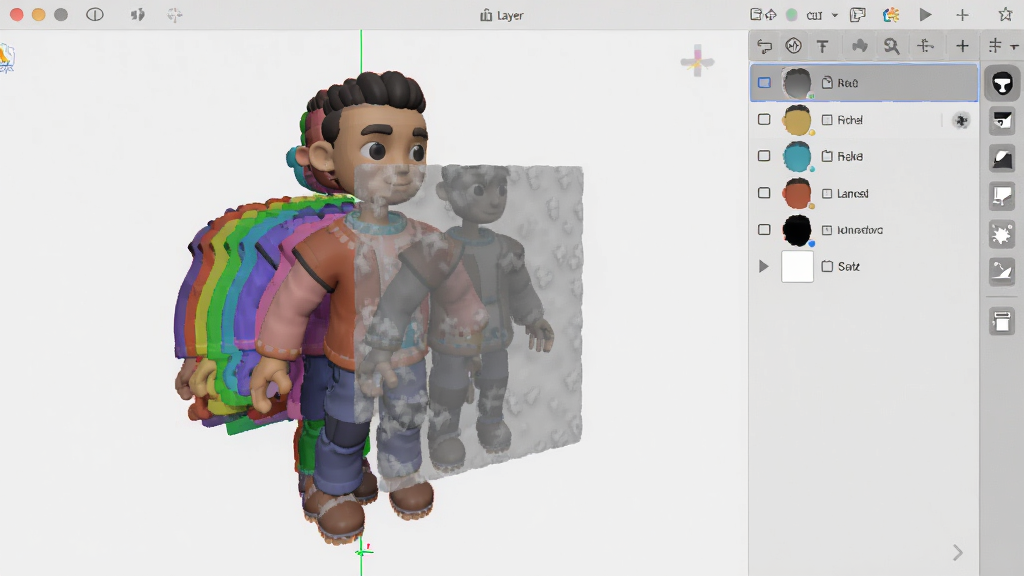Select the yellow-head layer thumbnail
Screen dimensions: 1024x576
coord(797,120)
